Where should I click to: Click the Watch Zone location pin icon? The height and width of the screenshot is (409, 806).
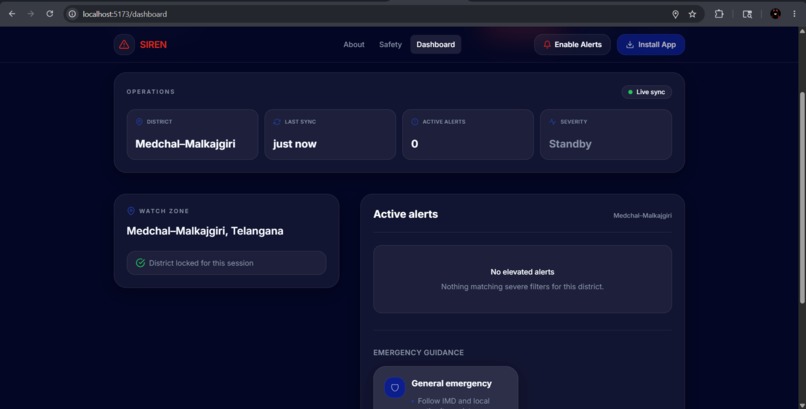click(131, 211)
